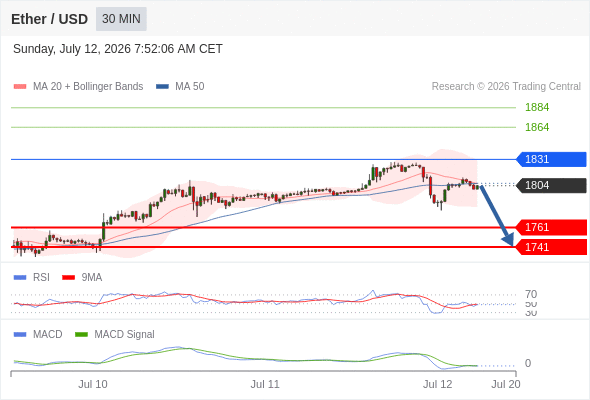Click the blue downward forecast arrow head

point(508,240)
